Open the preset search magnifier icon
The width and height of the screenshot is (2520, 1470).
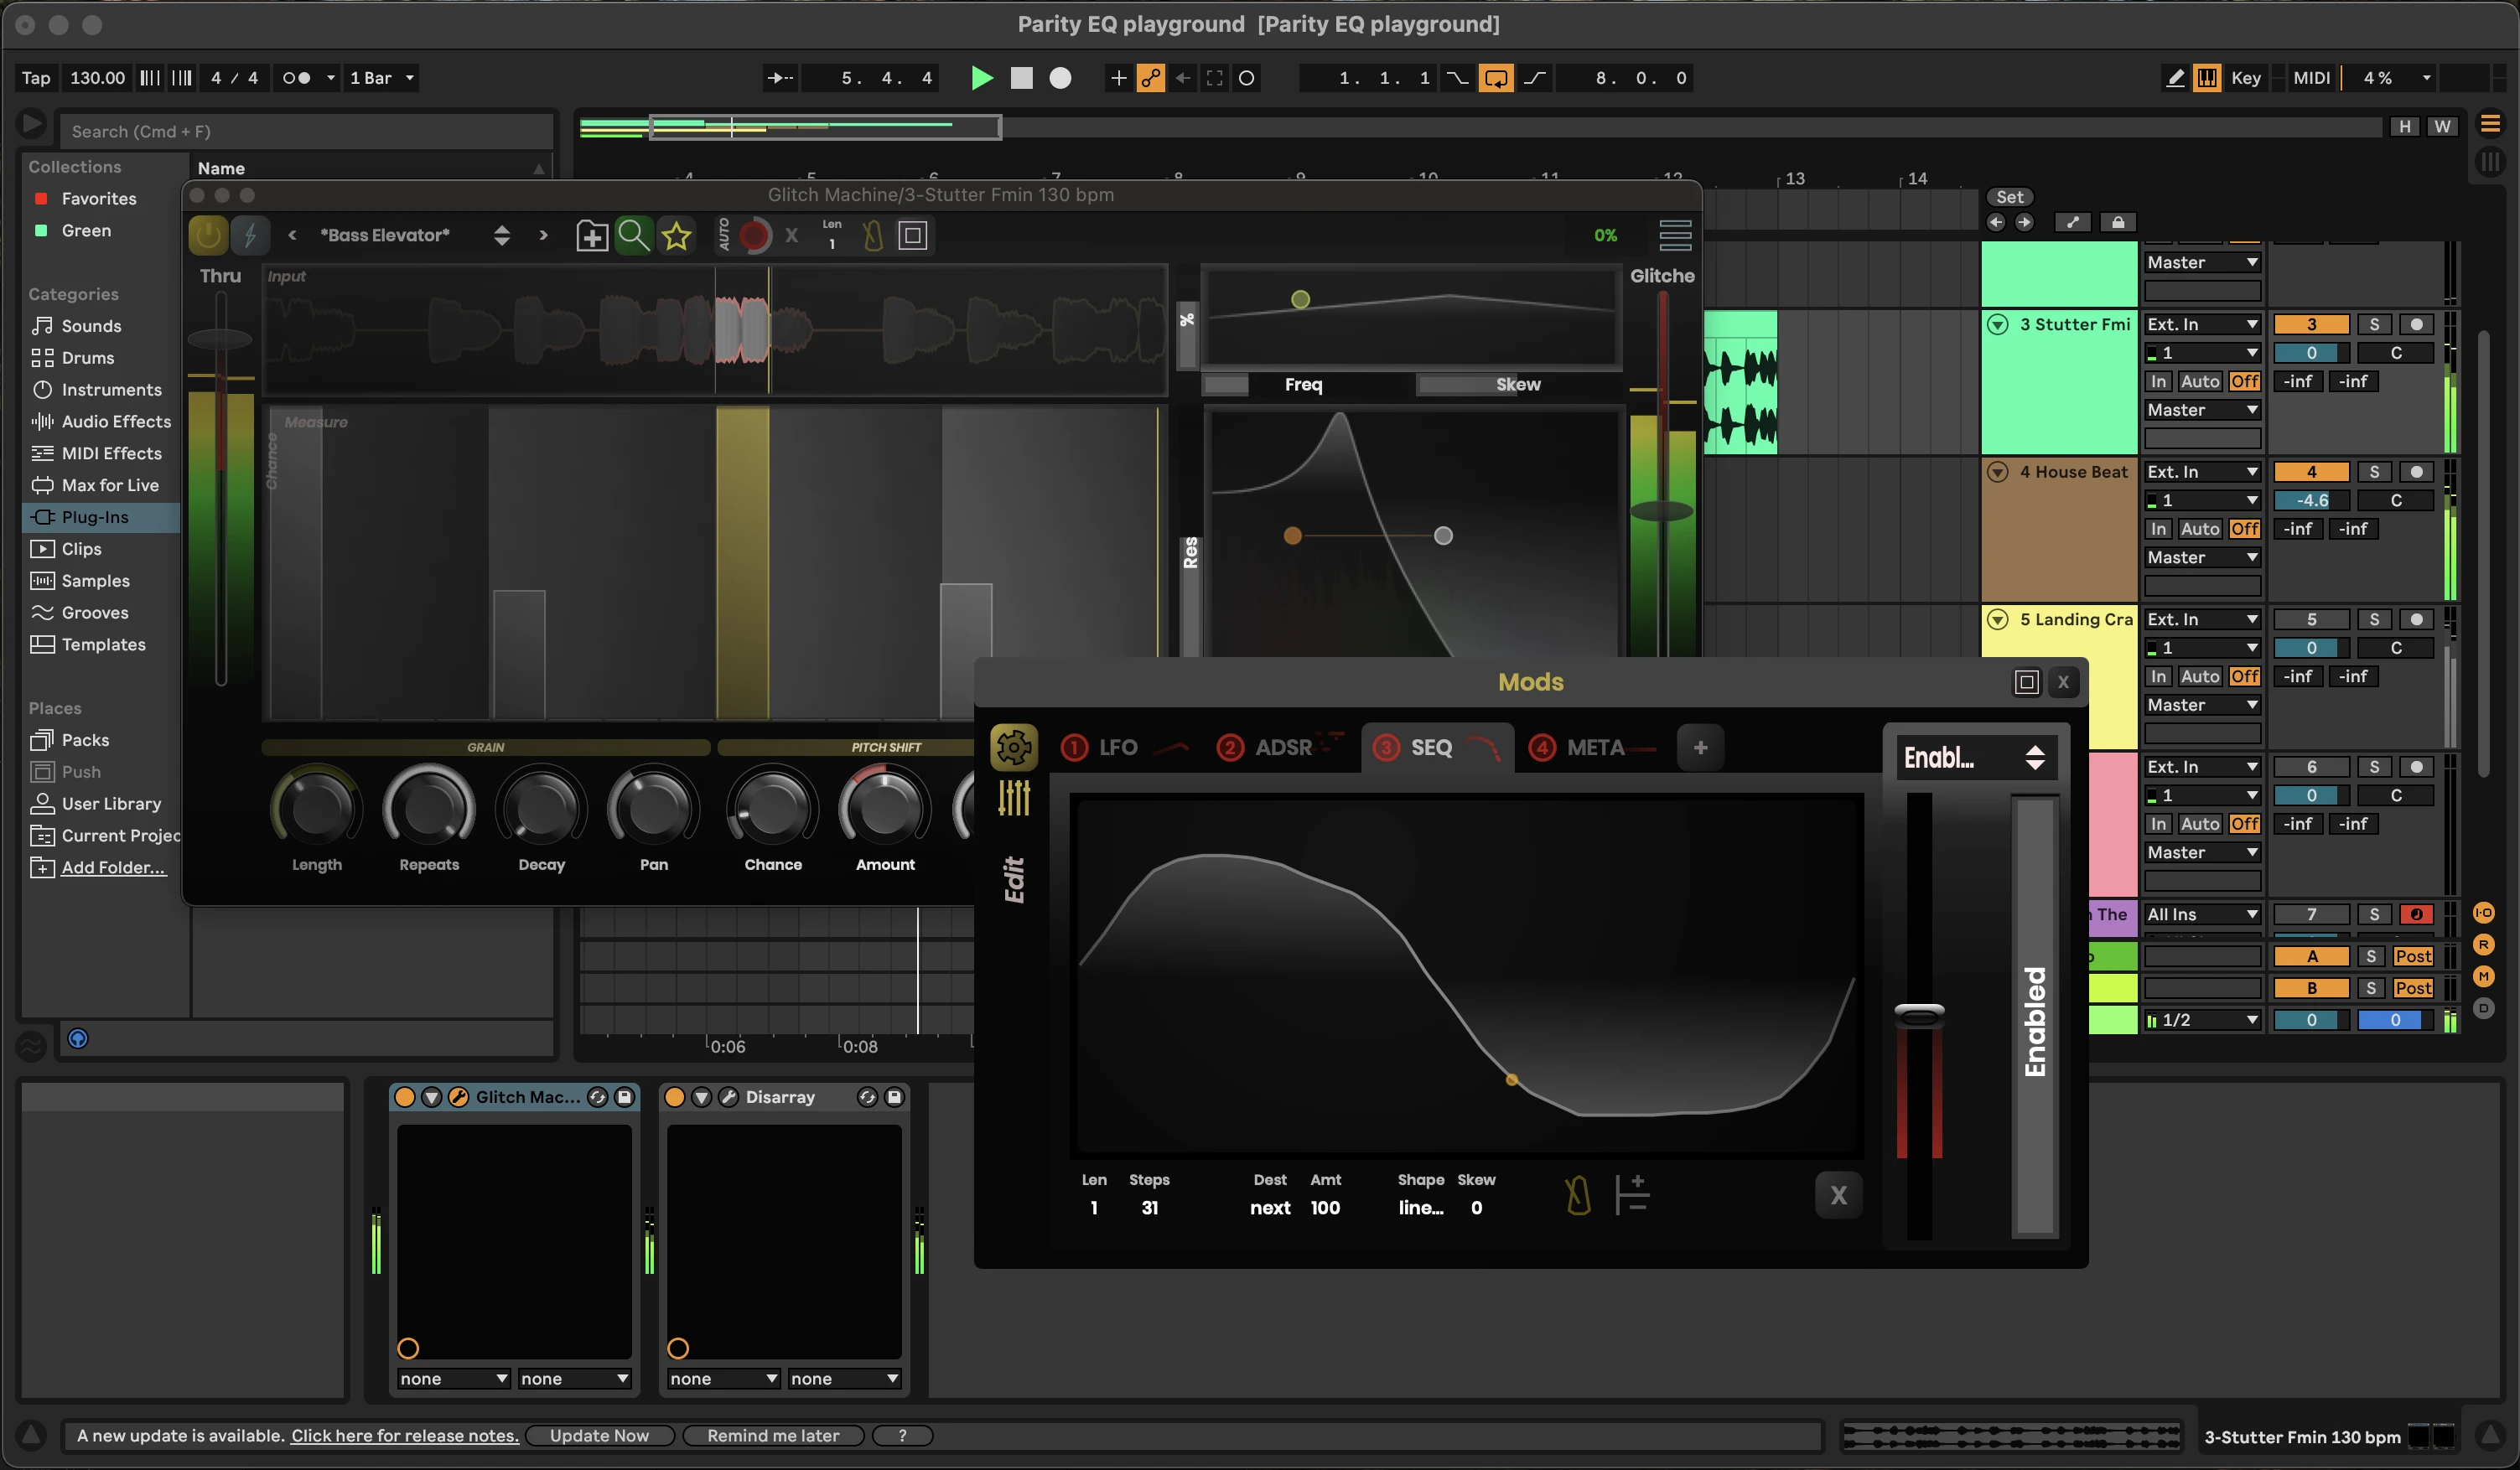pyautogui.click(x=633, y=236)
